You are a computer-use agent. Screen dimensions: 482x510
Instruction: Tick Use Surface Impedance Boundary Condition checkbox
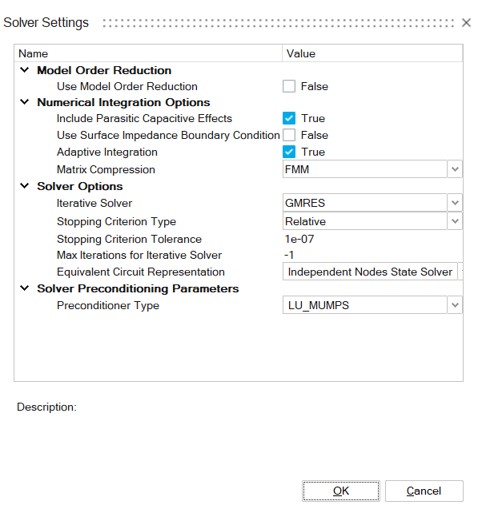click(289, 135)
